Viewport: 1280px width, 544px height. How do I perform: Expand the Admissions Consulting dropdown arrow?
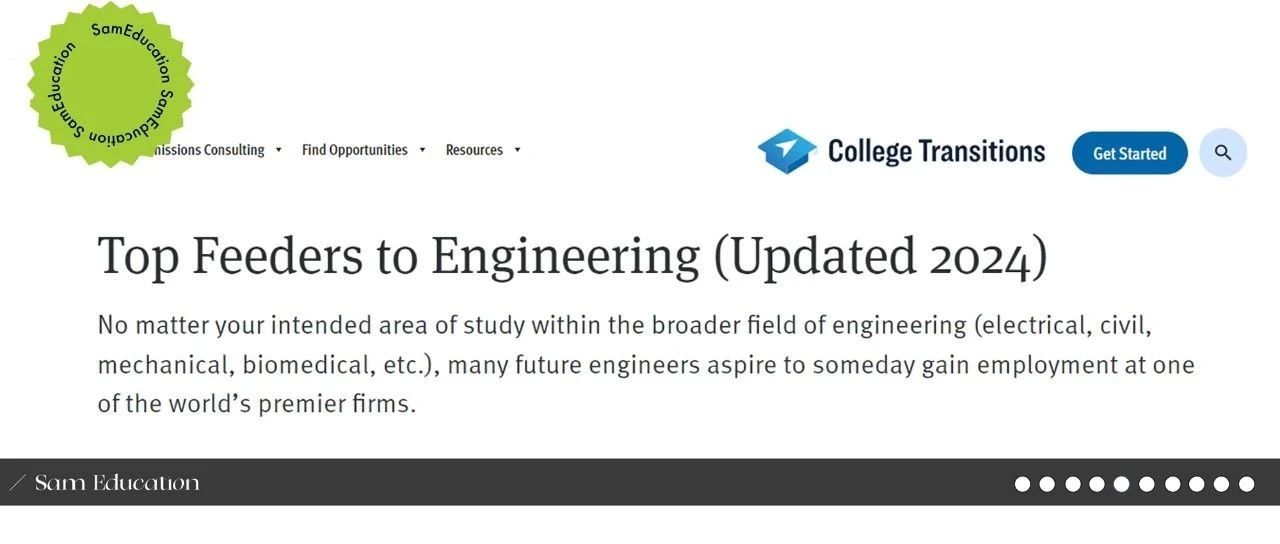278,150
